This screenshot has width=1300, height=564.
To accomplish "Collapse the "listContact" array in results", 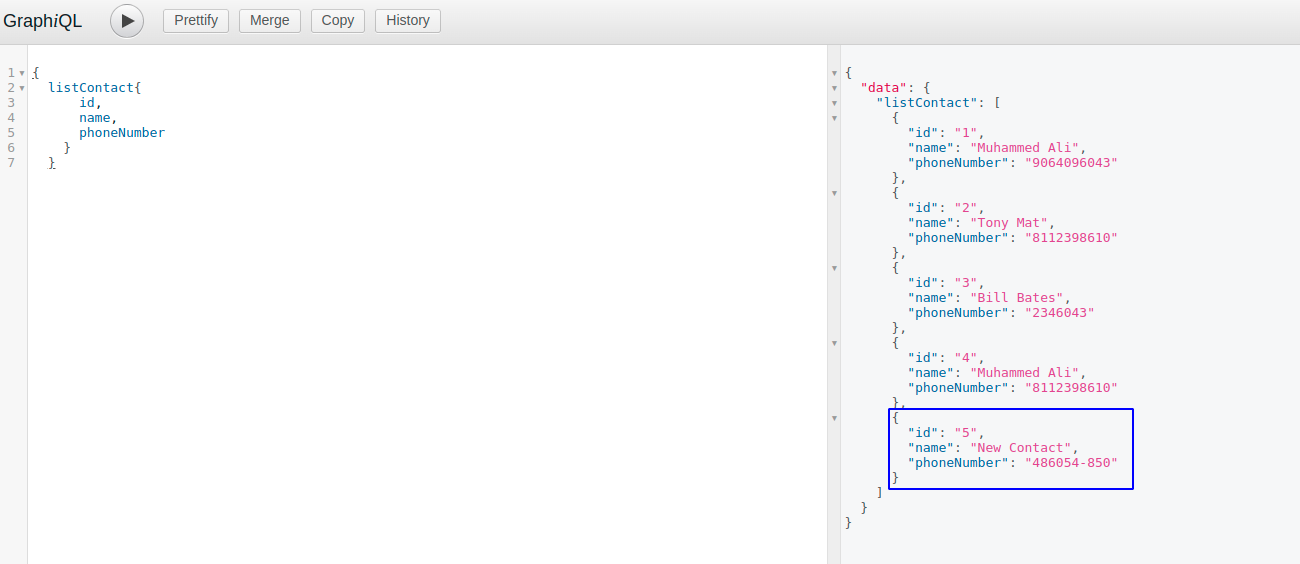I will pyautogui.click(x=834, y=103).
